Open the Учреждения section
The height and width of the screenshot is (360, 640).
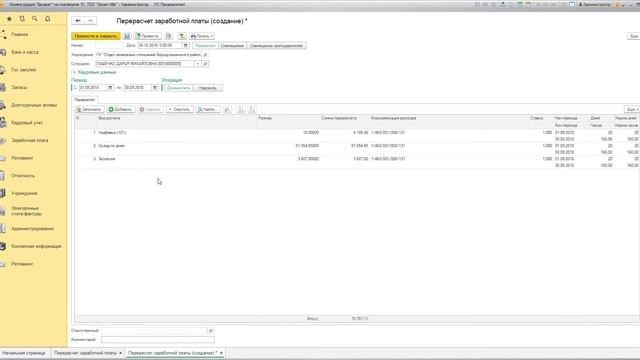(24, 193)
